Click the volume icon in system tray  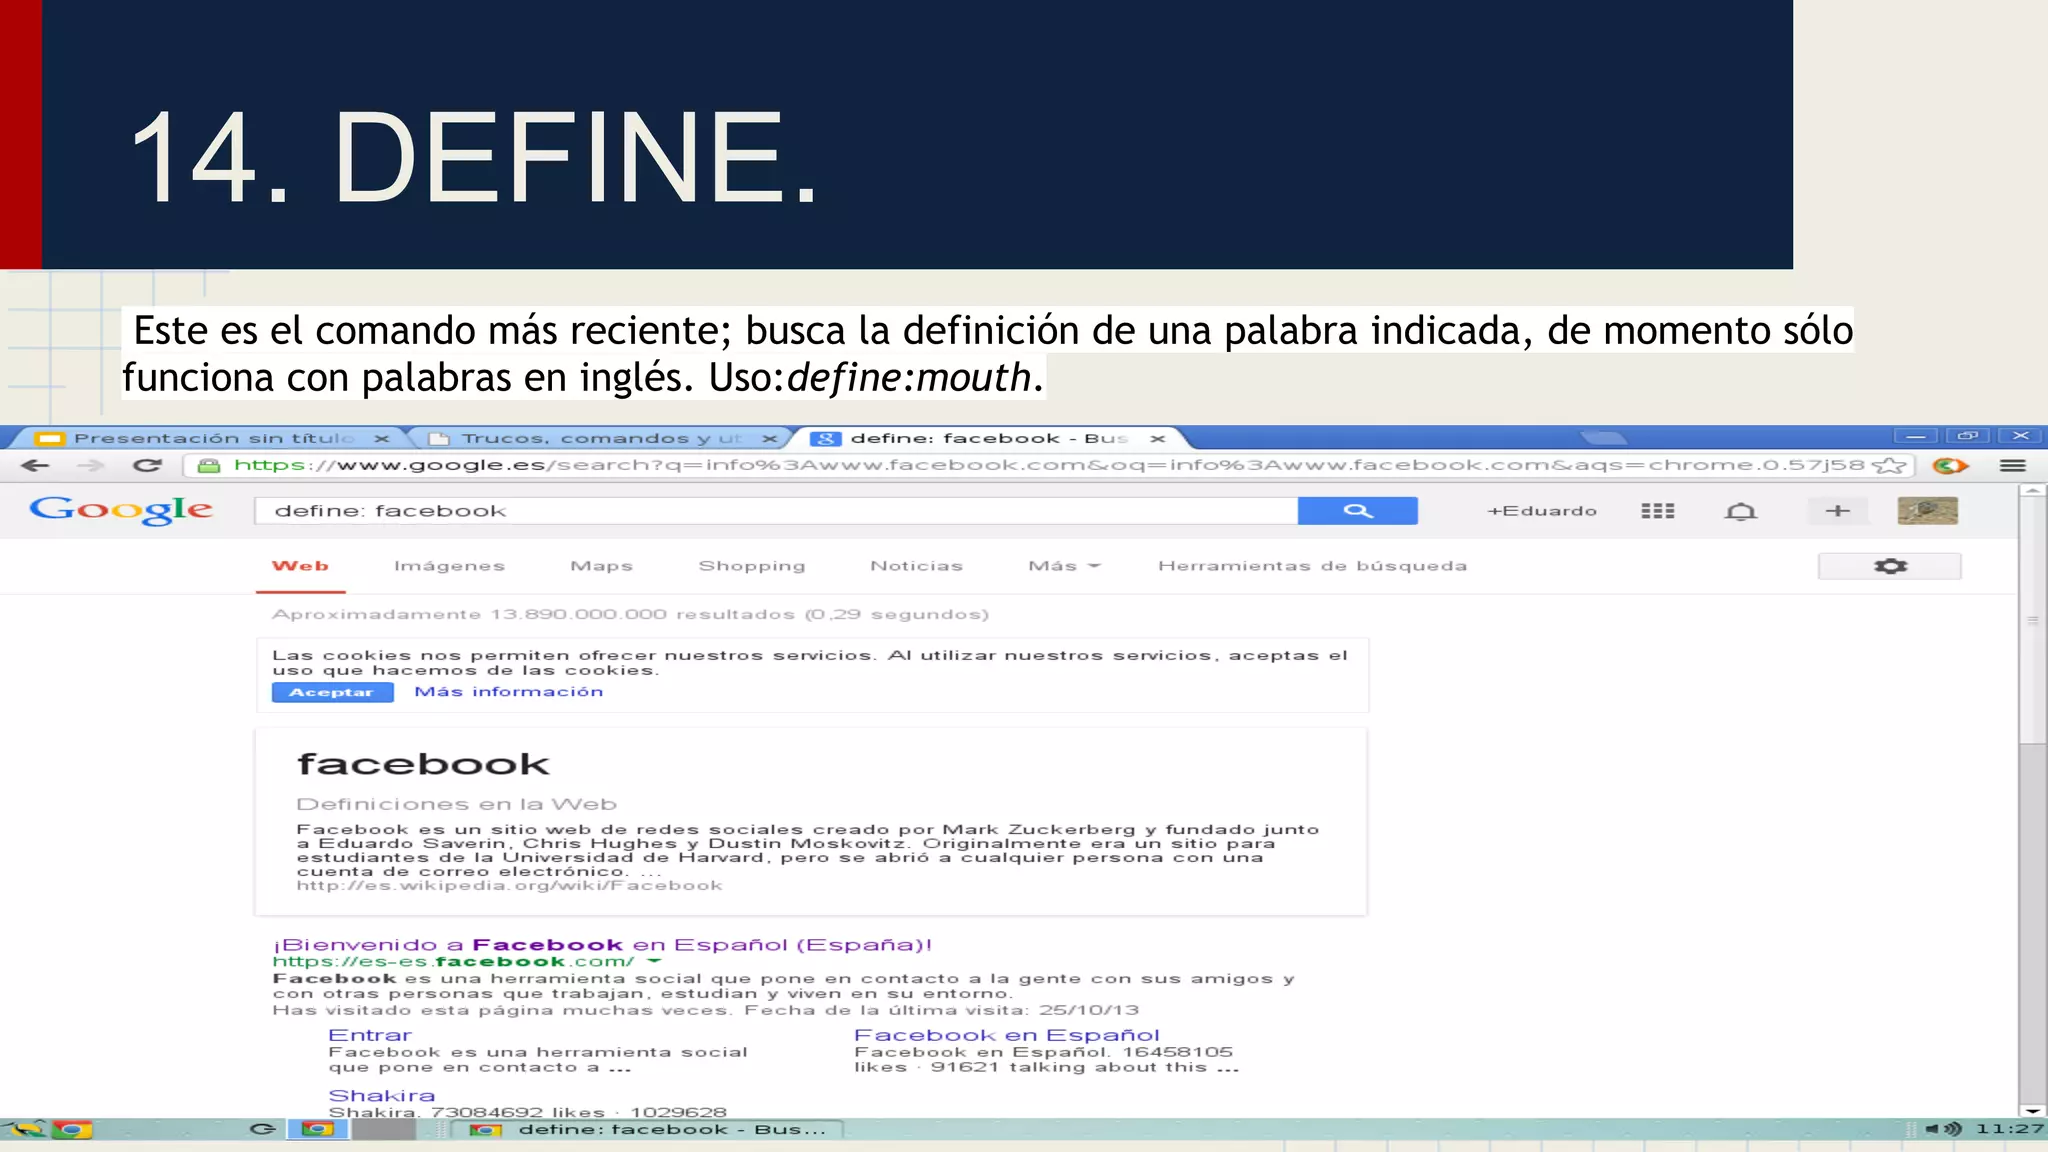coord(1944,1129)
